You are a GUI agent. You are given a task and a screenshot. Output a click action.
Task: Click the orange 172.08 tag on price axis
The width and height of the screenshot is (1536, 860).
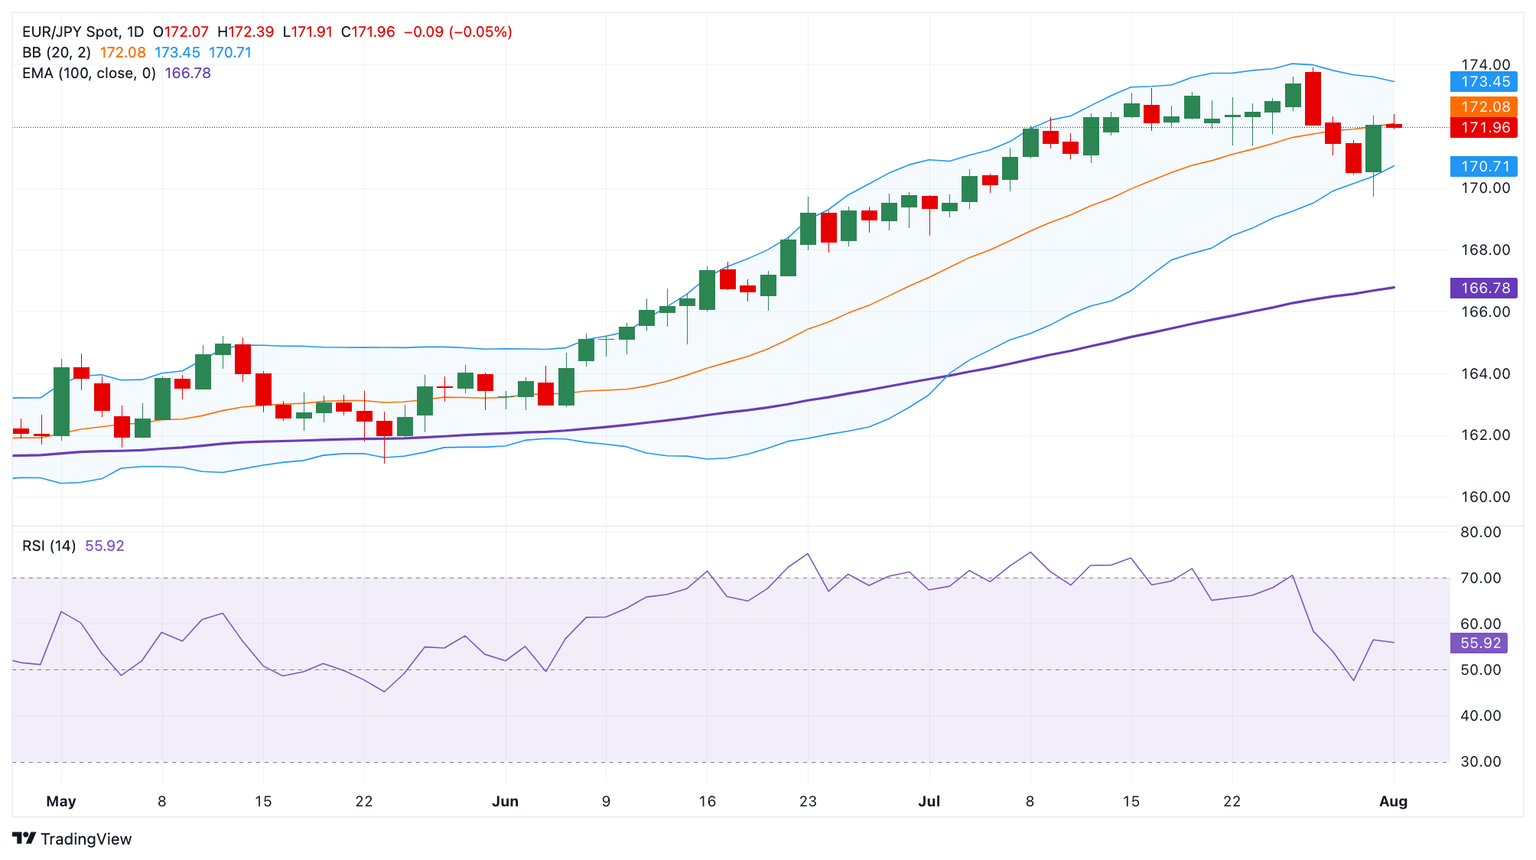1484,107
